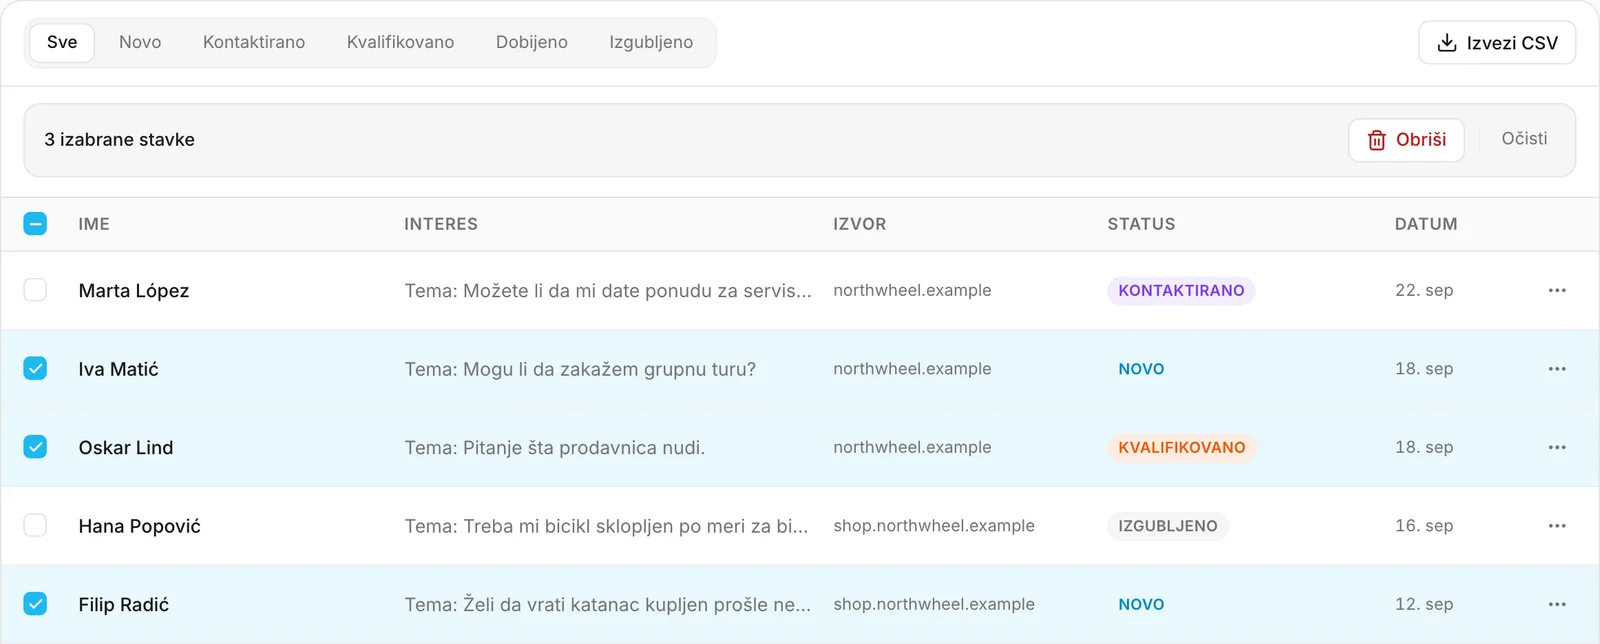Switch to the Novo tab
1600x644 pixels.
(x=140, y=43)
